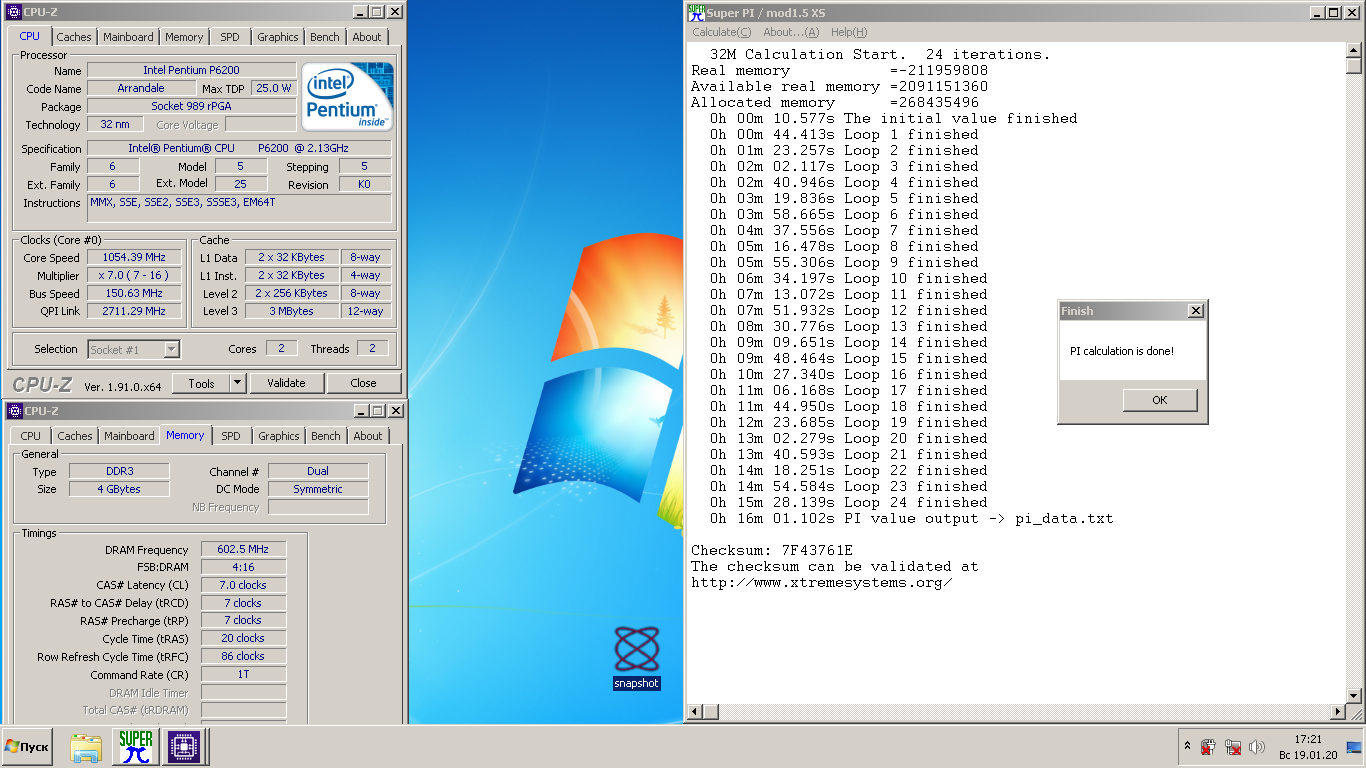Open the Help menu in Super PI
Viewport: 1366px width, 768px height.
click(849, 32)
